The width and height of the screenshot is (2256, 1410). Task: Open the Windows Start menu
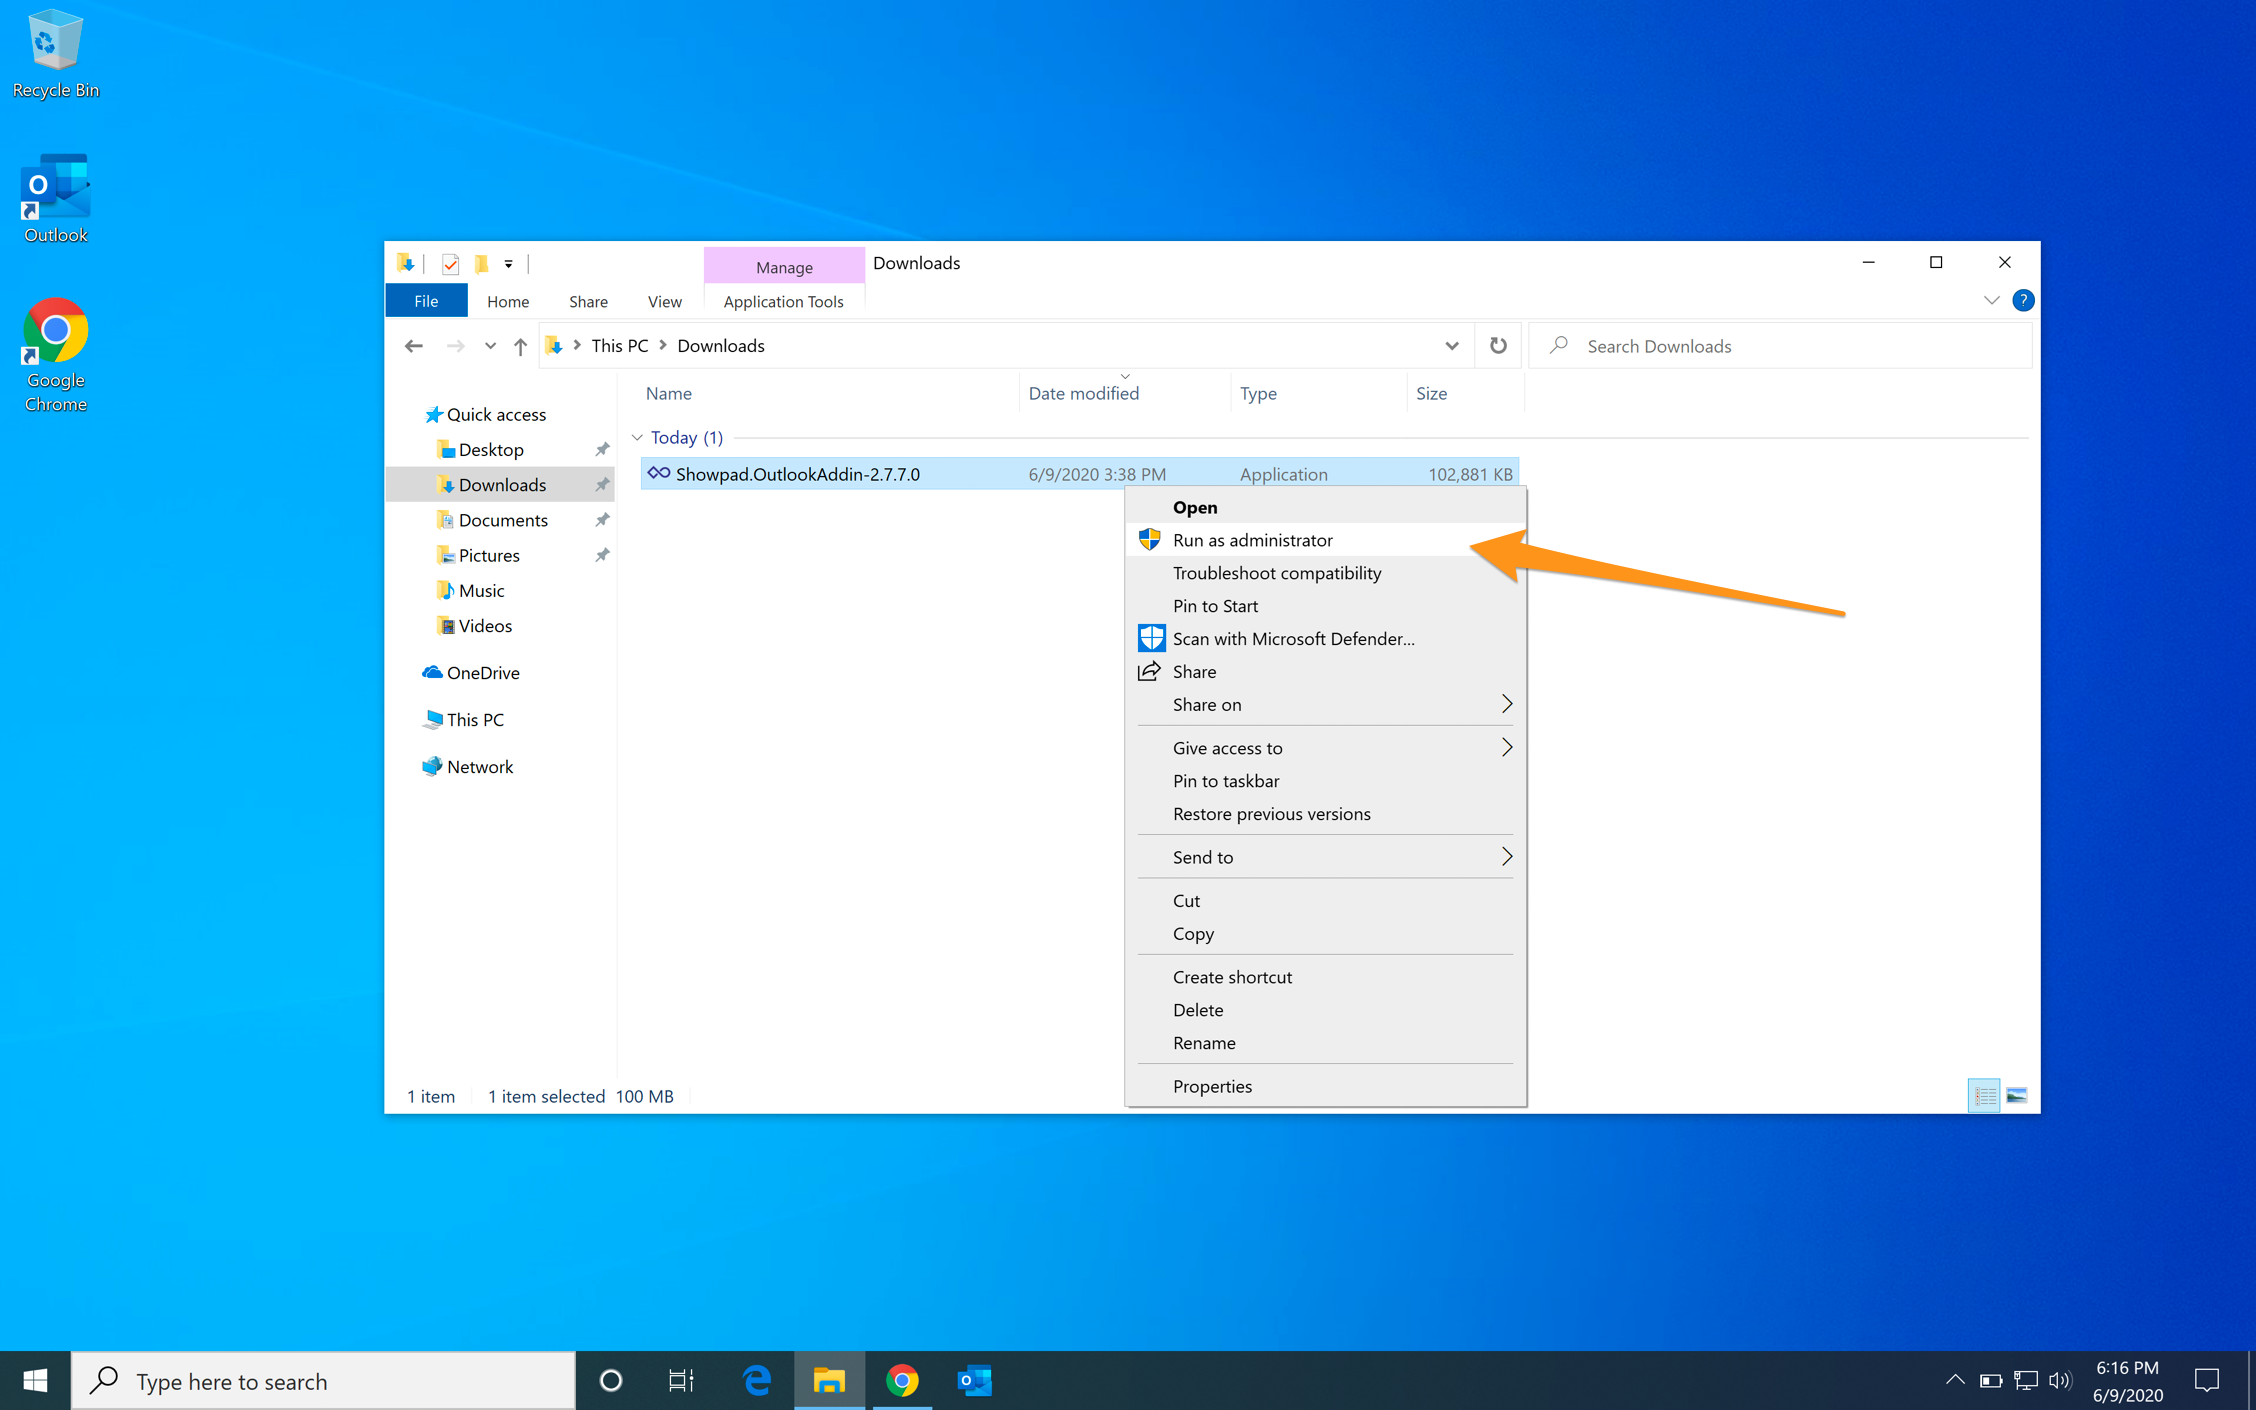tap(35, 1381)
